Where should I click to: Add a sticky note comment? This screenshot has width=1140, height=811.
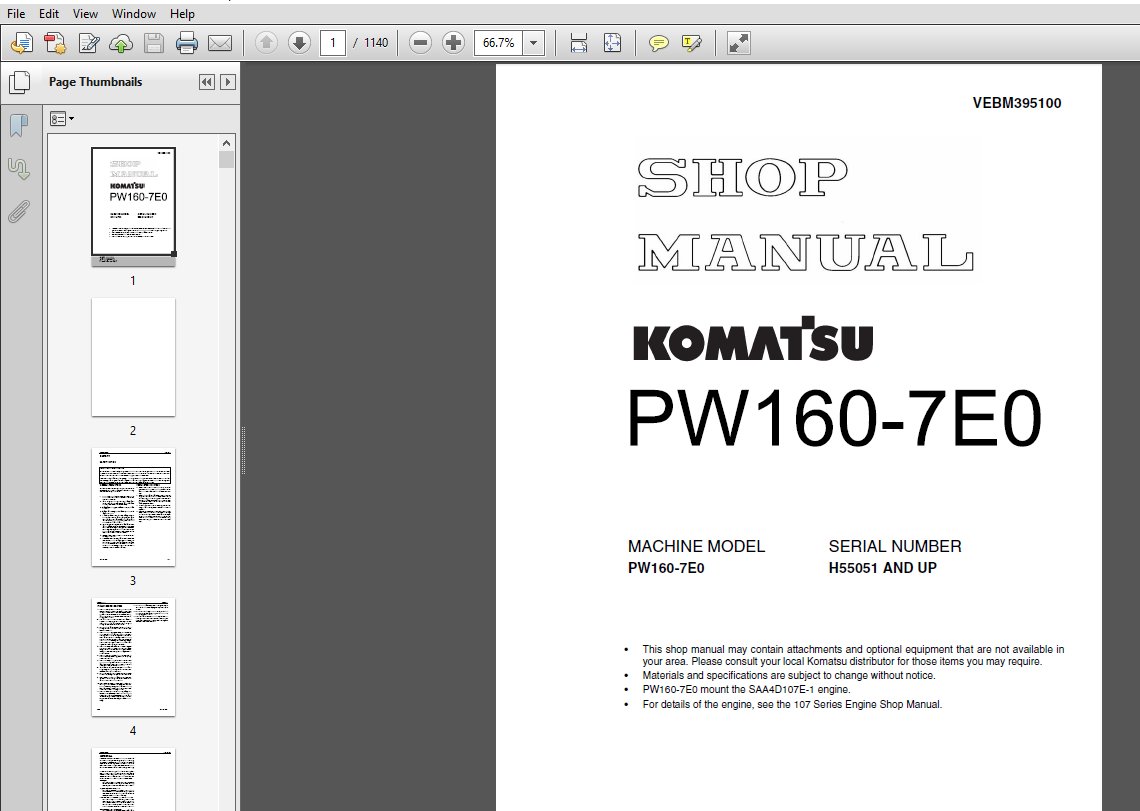[658, 43]
